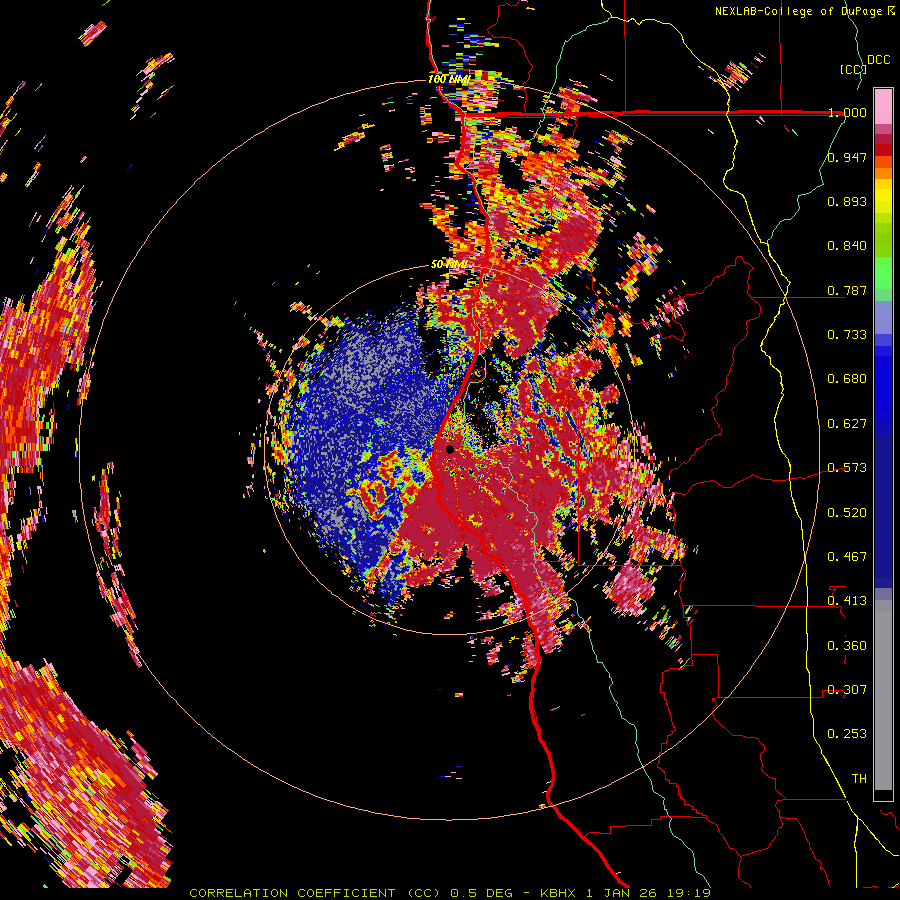This screenshot has width=900, height=900.
Task: Click the 100 NMI range ring label
Action: [x=449, y=79]
